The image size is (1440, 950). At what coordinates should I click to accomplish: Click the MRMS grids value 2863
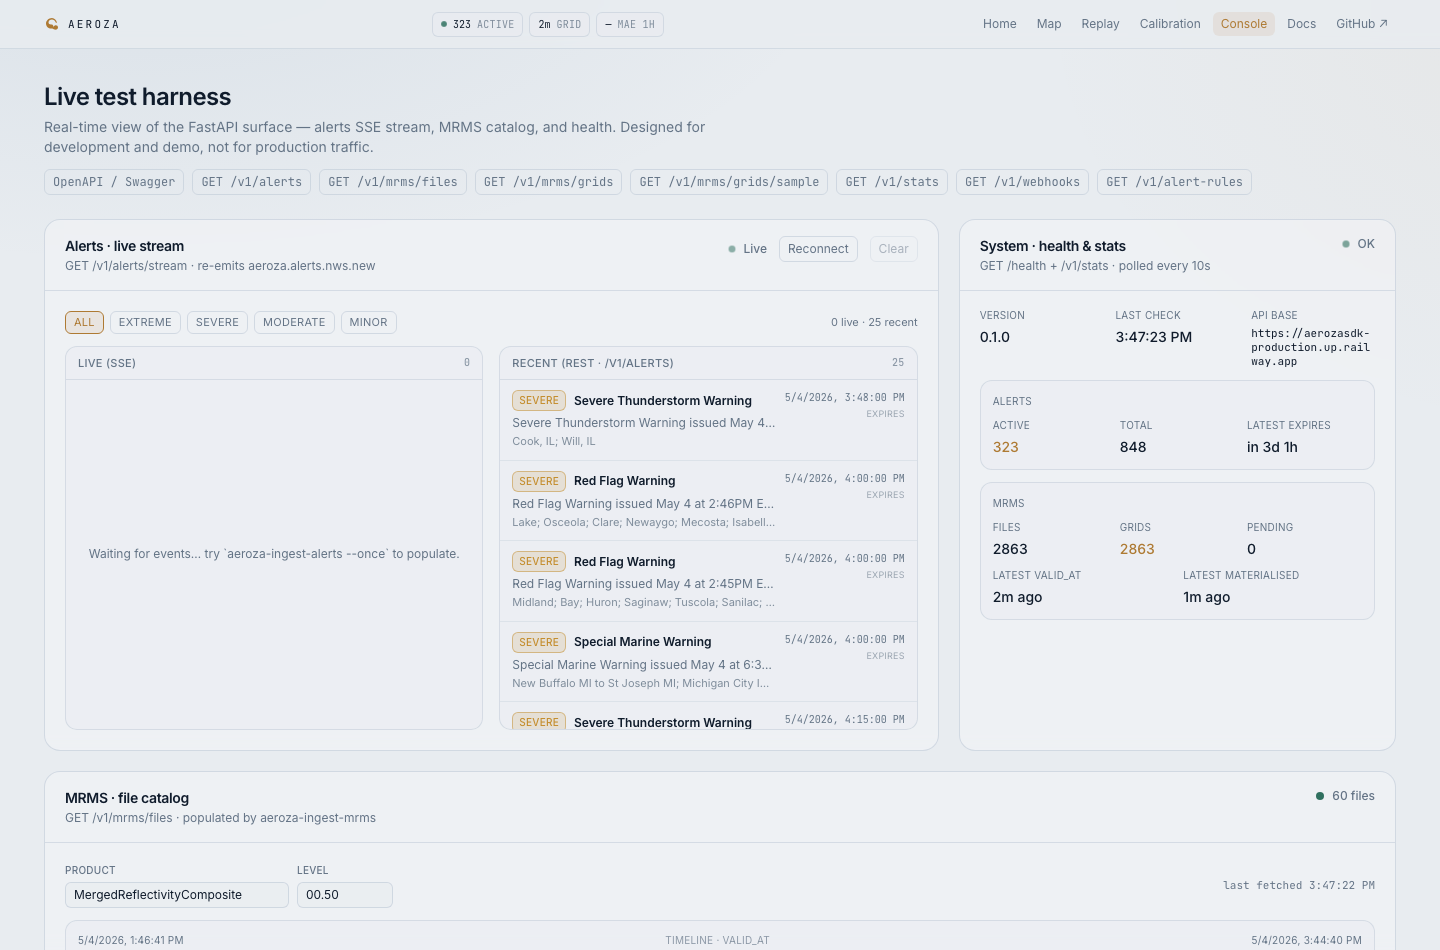point(1137,549)
